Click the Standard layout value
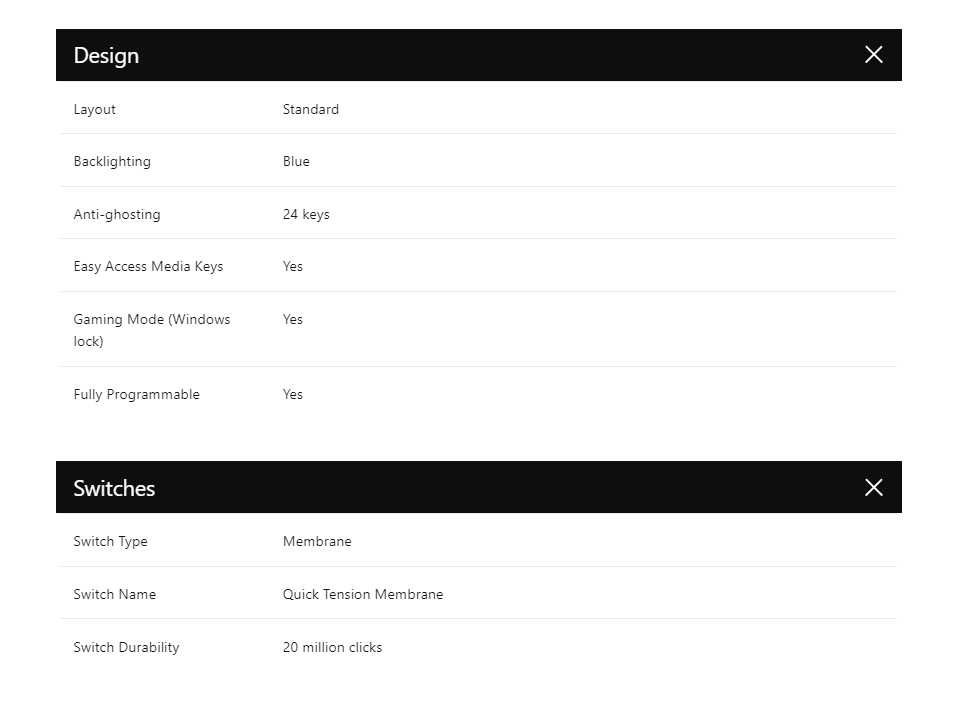Screen dimensions: 960x720 point(311,109)
